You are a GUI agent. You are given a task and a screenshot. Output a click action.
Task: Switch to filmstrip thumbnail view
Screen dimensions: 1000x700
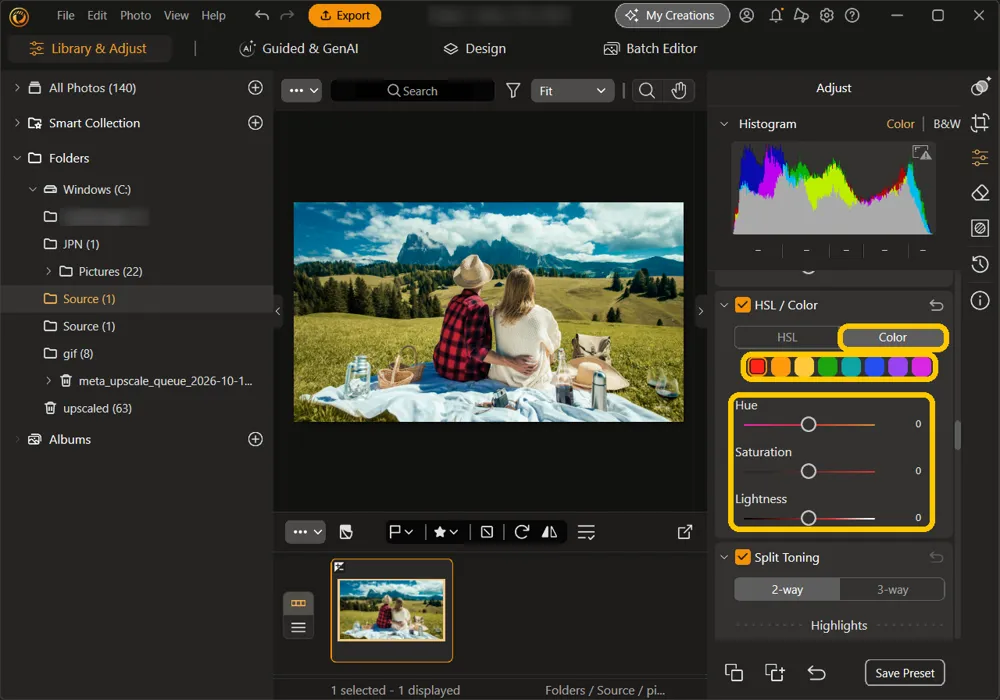pos(298,603)
